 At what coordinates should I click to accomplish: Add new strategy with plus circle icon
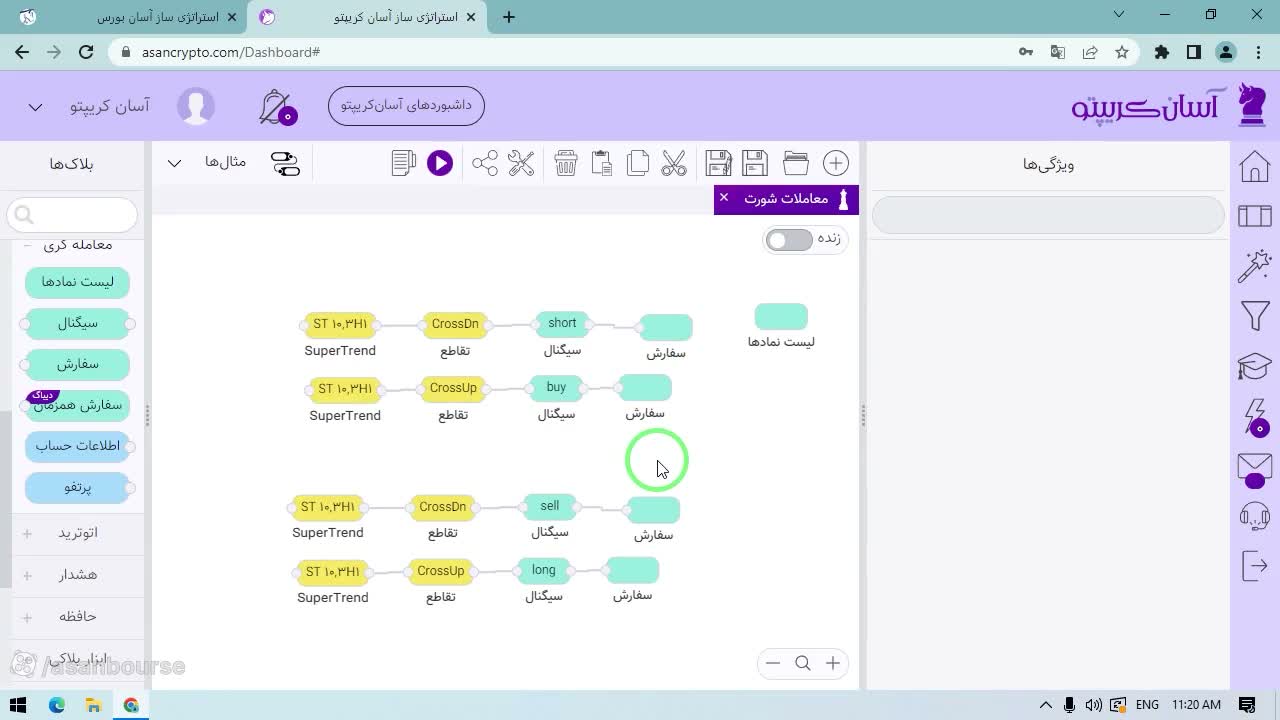pos(835,163)
